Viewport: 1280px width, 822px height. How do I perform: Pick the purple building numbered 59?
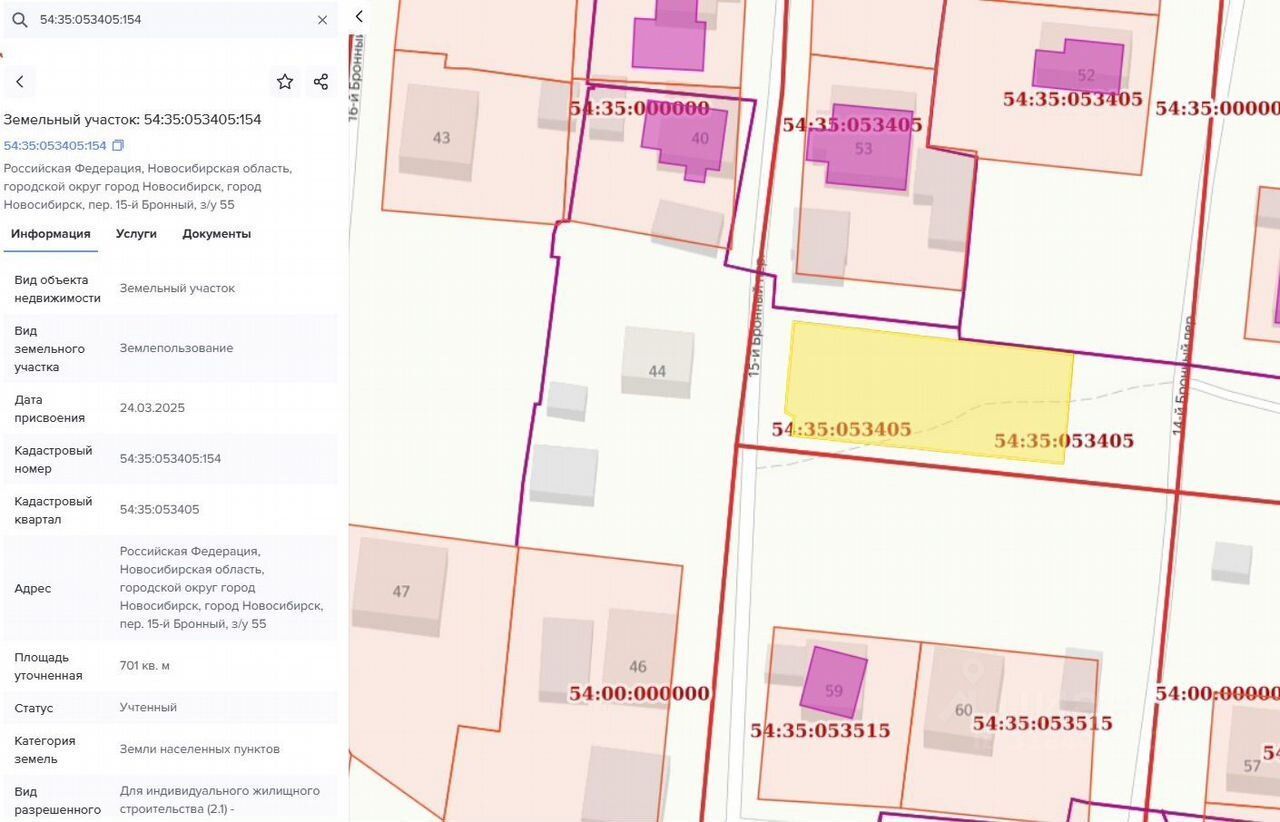(834, 682)
